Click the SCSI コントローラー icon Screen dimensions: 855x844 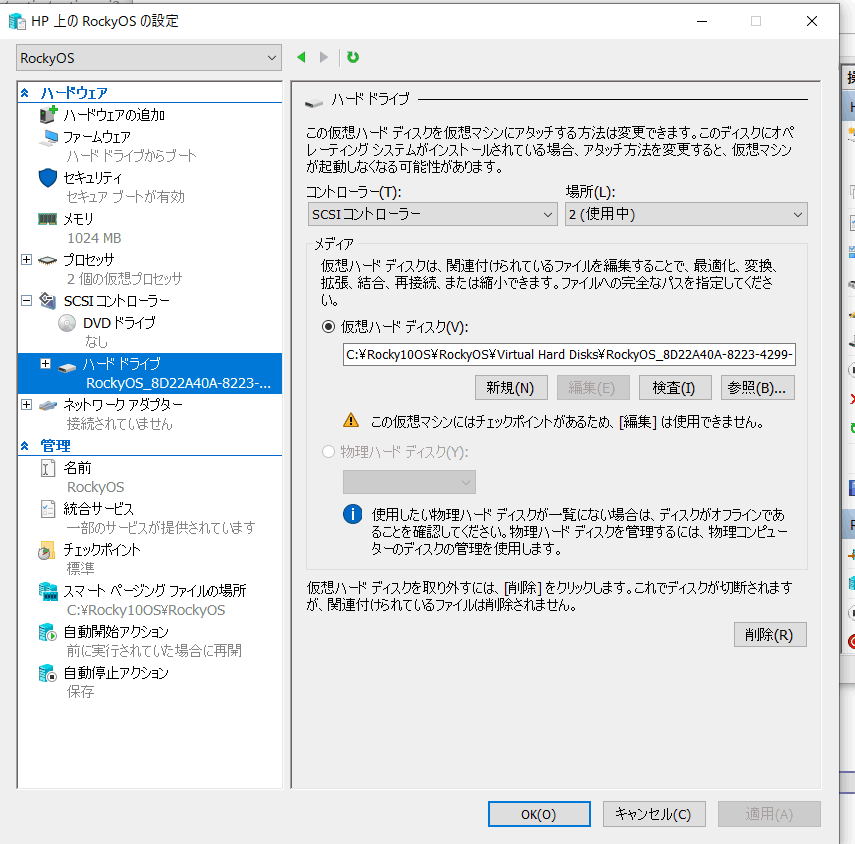(48, 300)
